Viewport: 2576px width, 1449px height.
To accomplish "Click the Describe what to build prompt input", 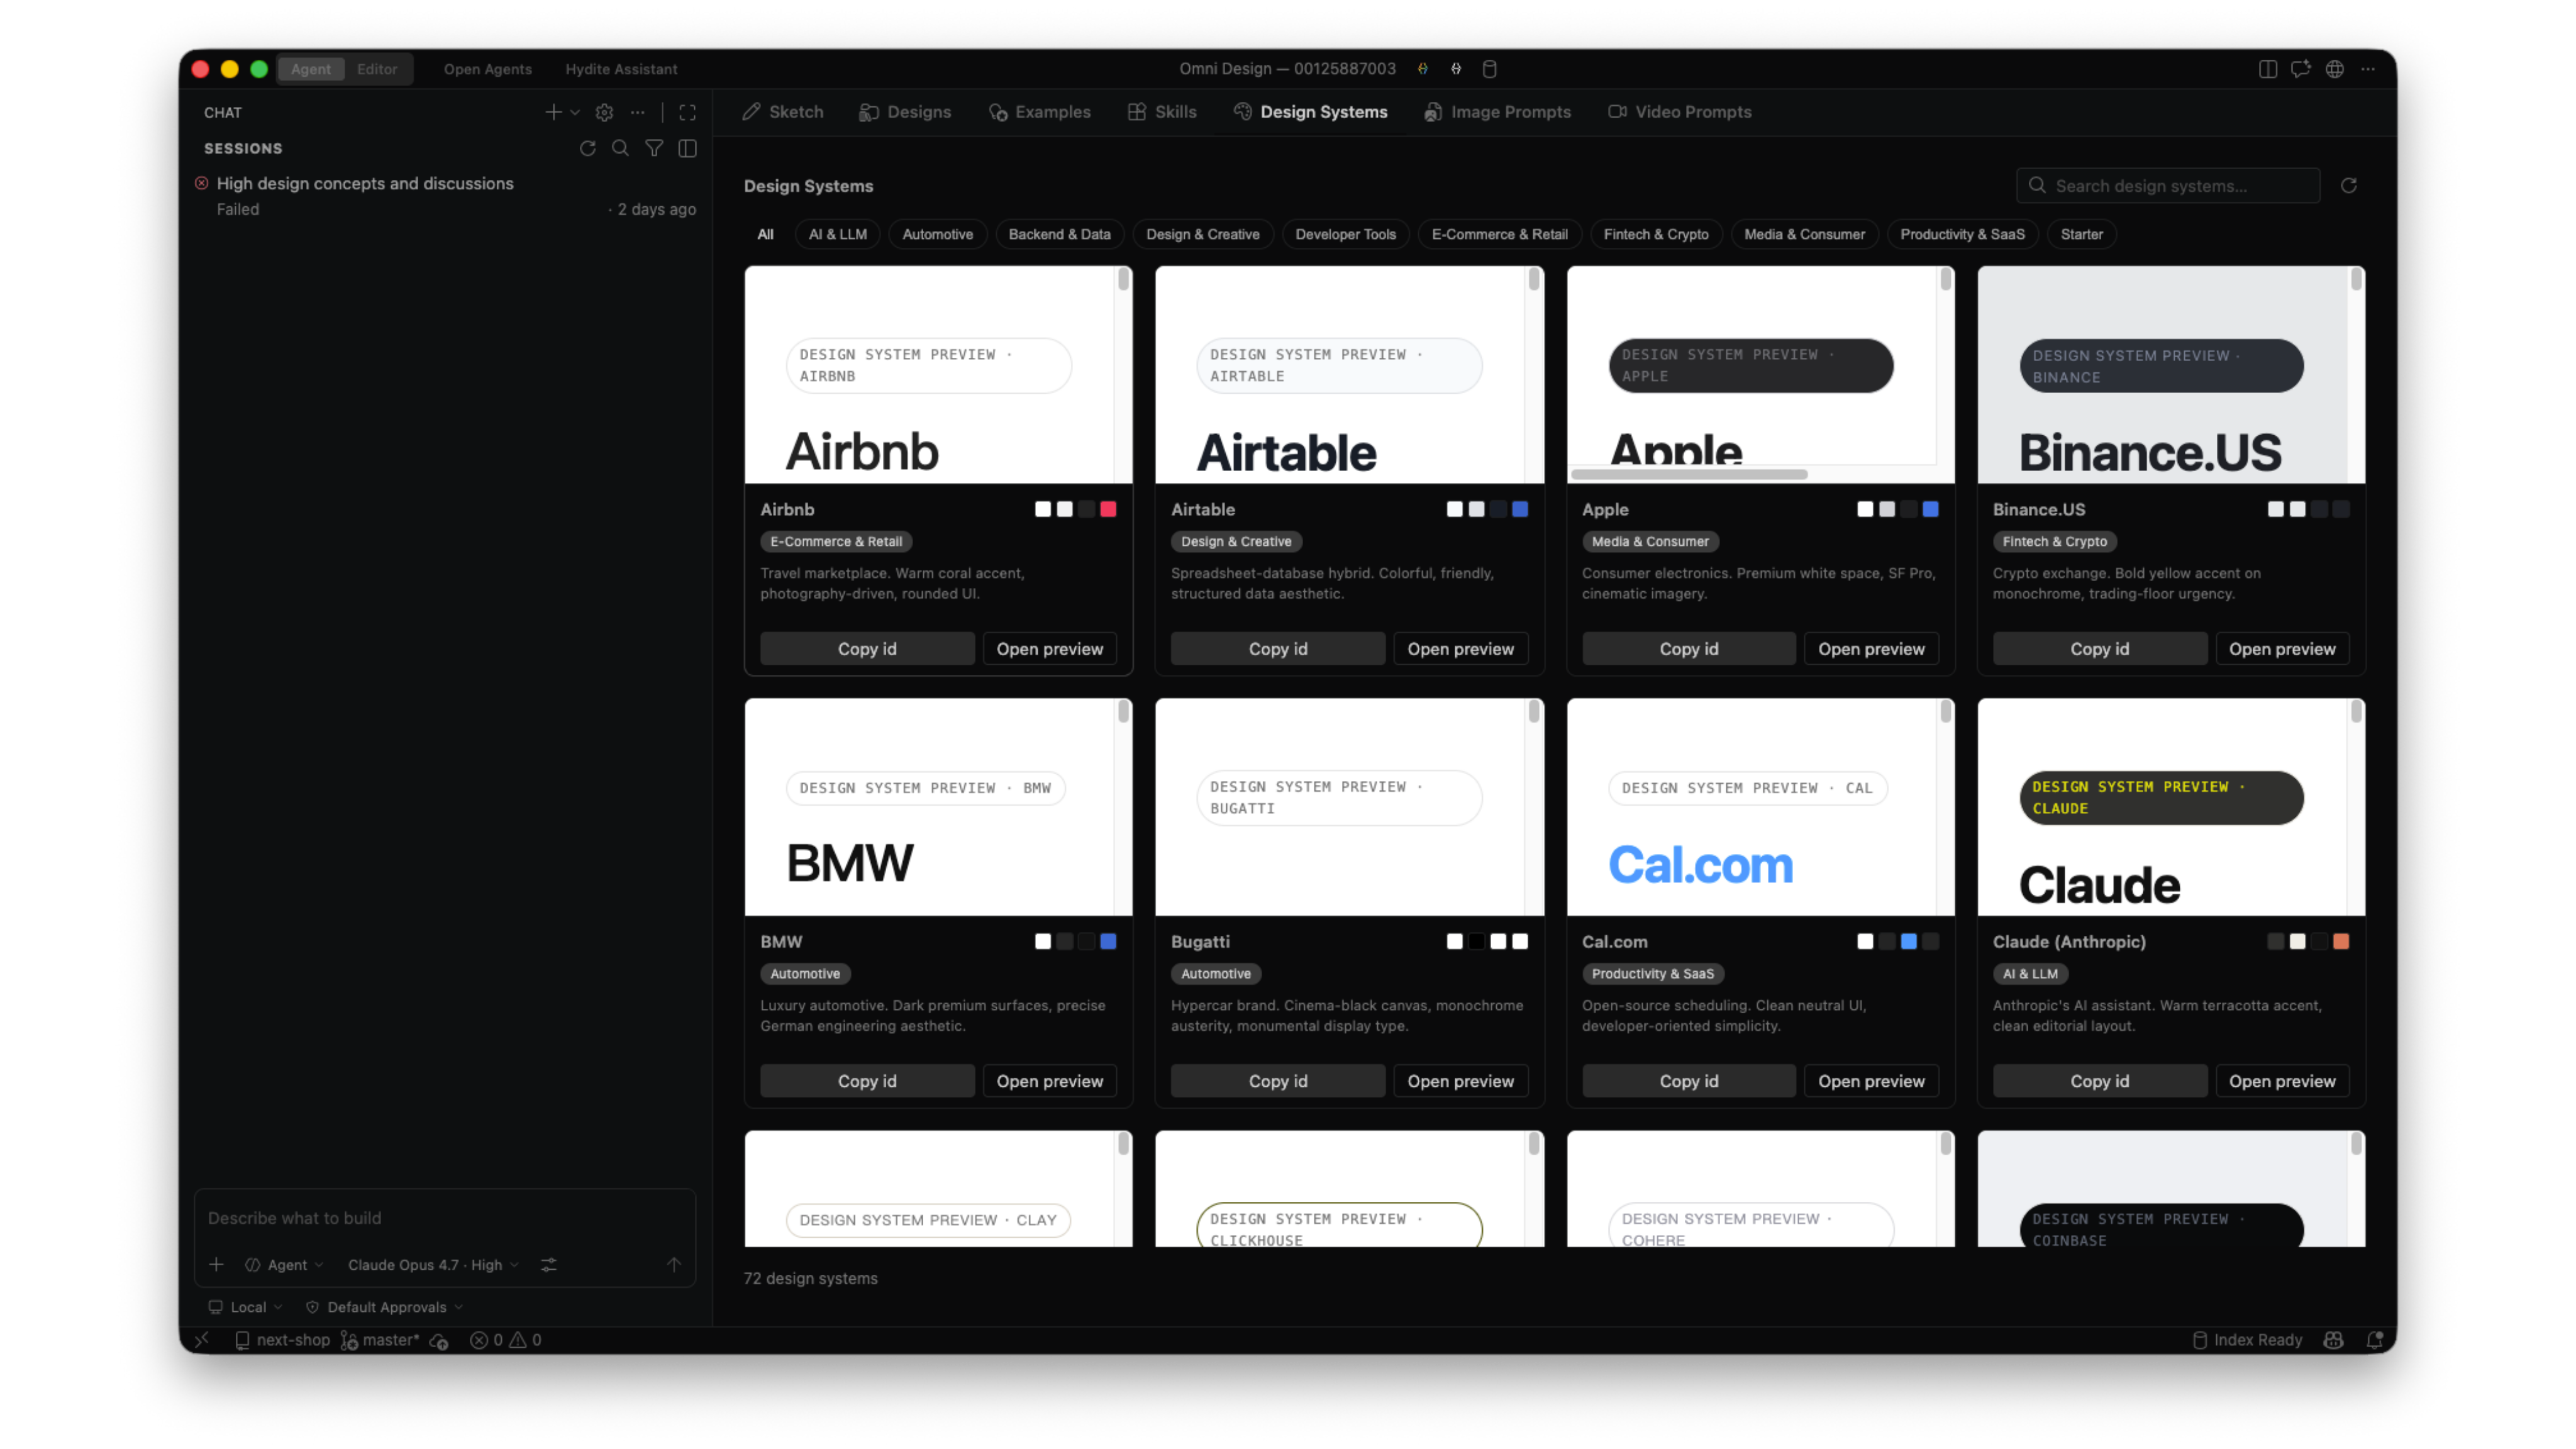I will coord(445,1218).
